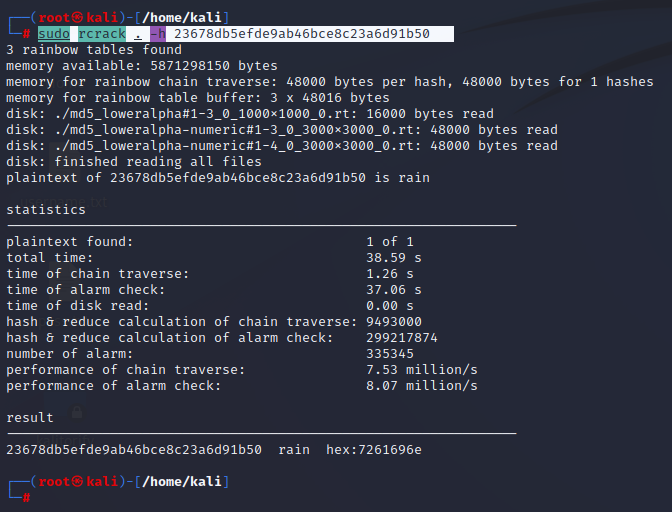Click the purple -h flag in command

(x=158, y=34)
